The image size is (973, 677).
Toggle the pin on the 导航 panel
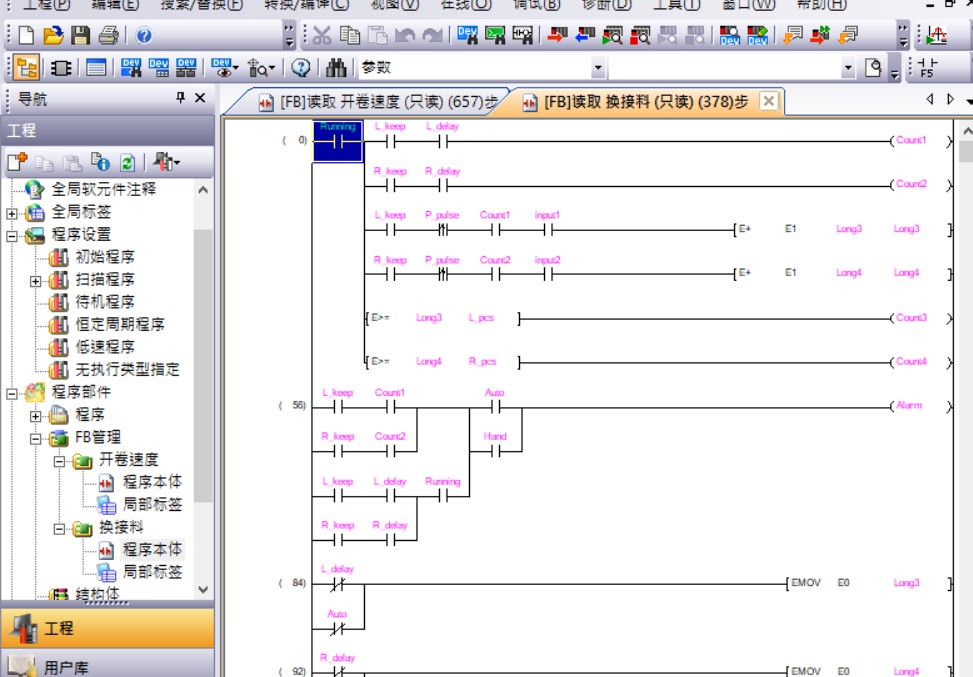click(181, 98)
